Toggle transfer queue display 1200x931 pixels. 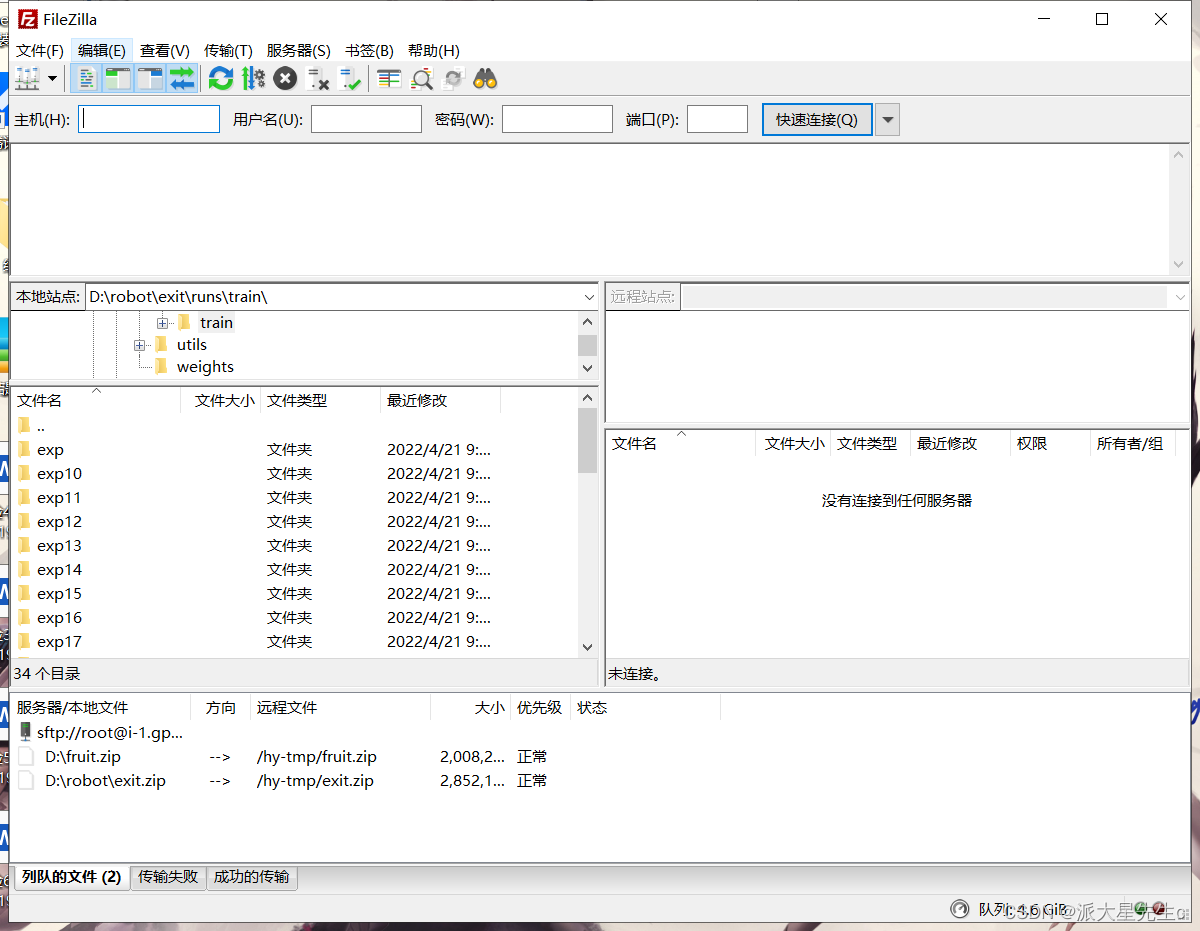(182, 79)
